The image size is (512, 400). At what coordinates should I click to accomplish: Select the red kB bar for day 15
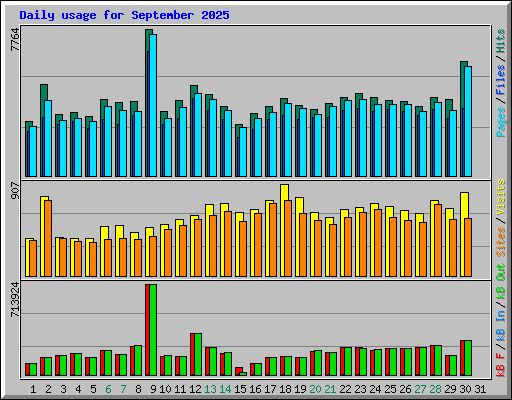[239, 370]
